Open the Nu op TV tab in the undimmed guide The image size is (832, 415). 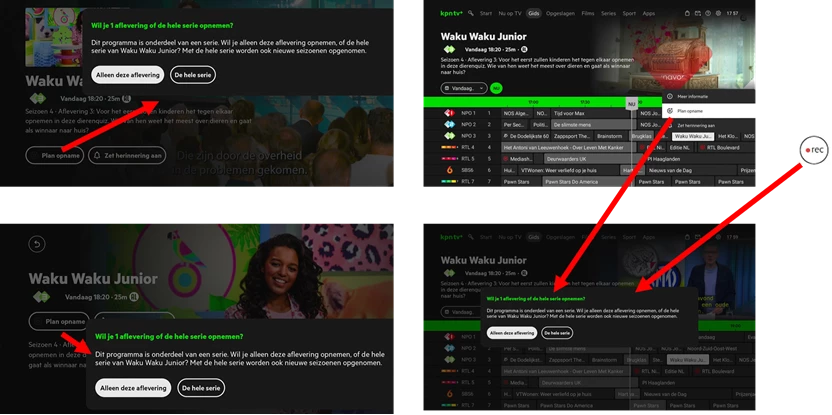(510, 13)
